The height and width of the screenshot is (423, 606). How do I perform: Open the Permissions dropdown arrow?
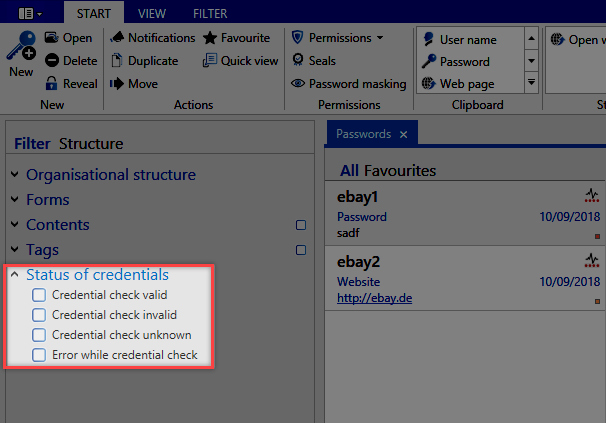[380, 38]
